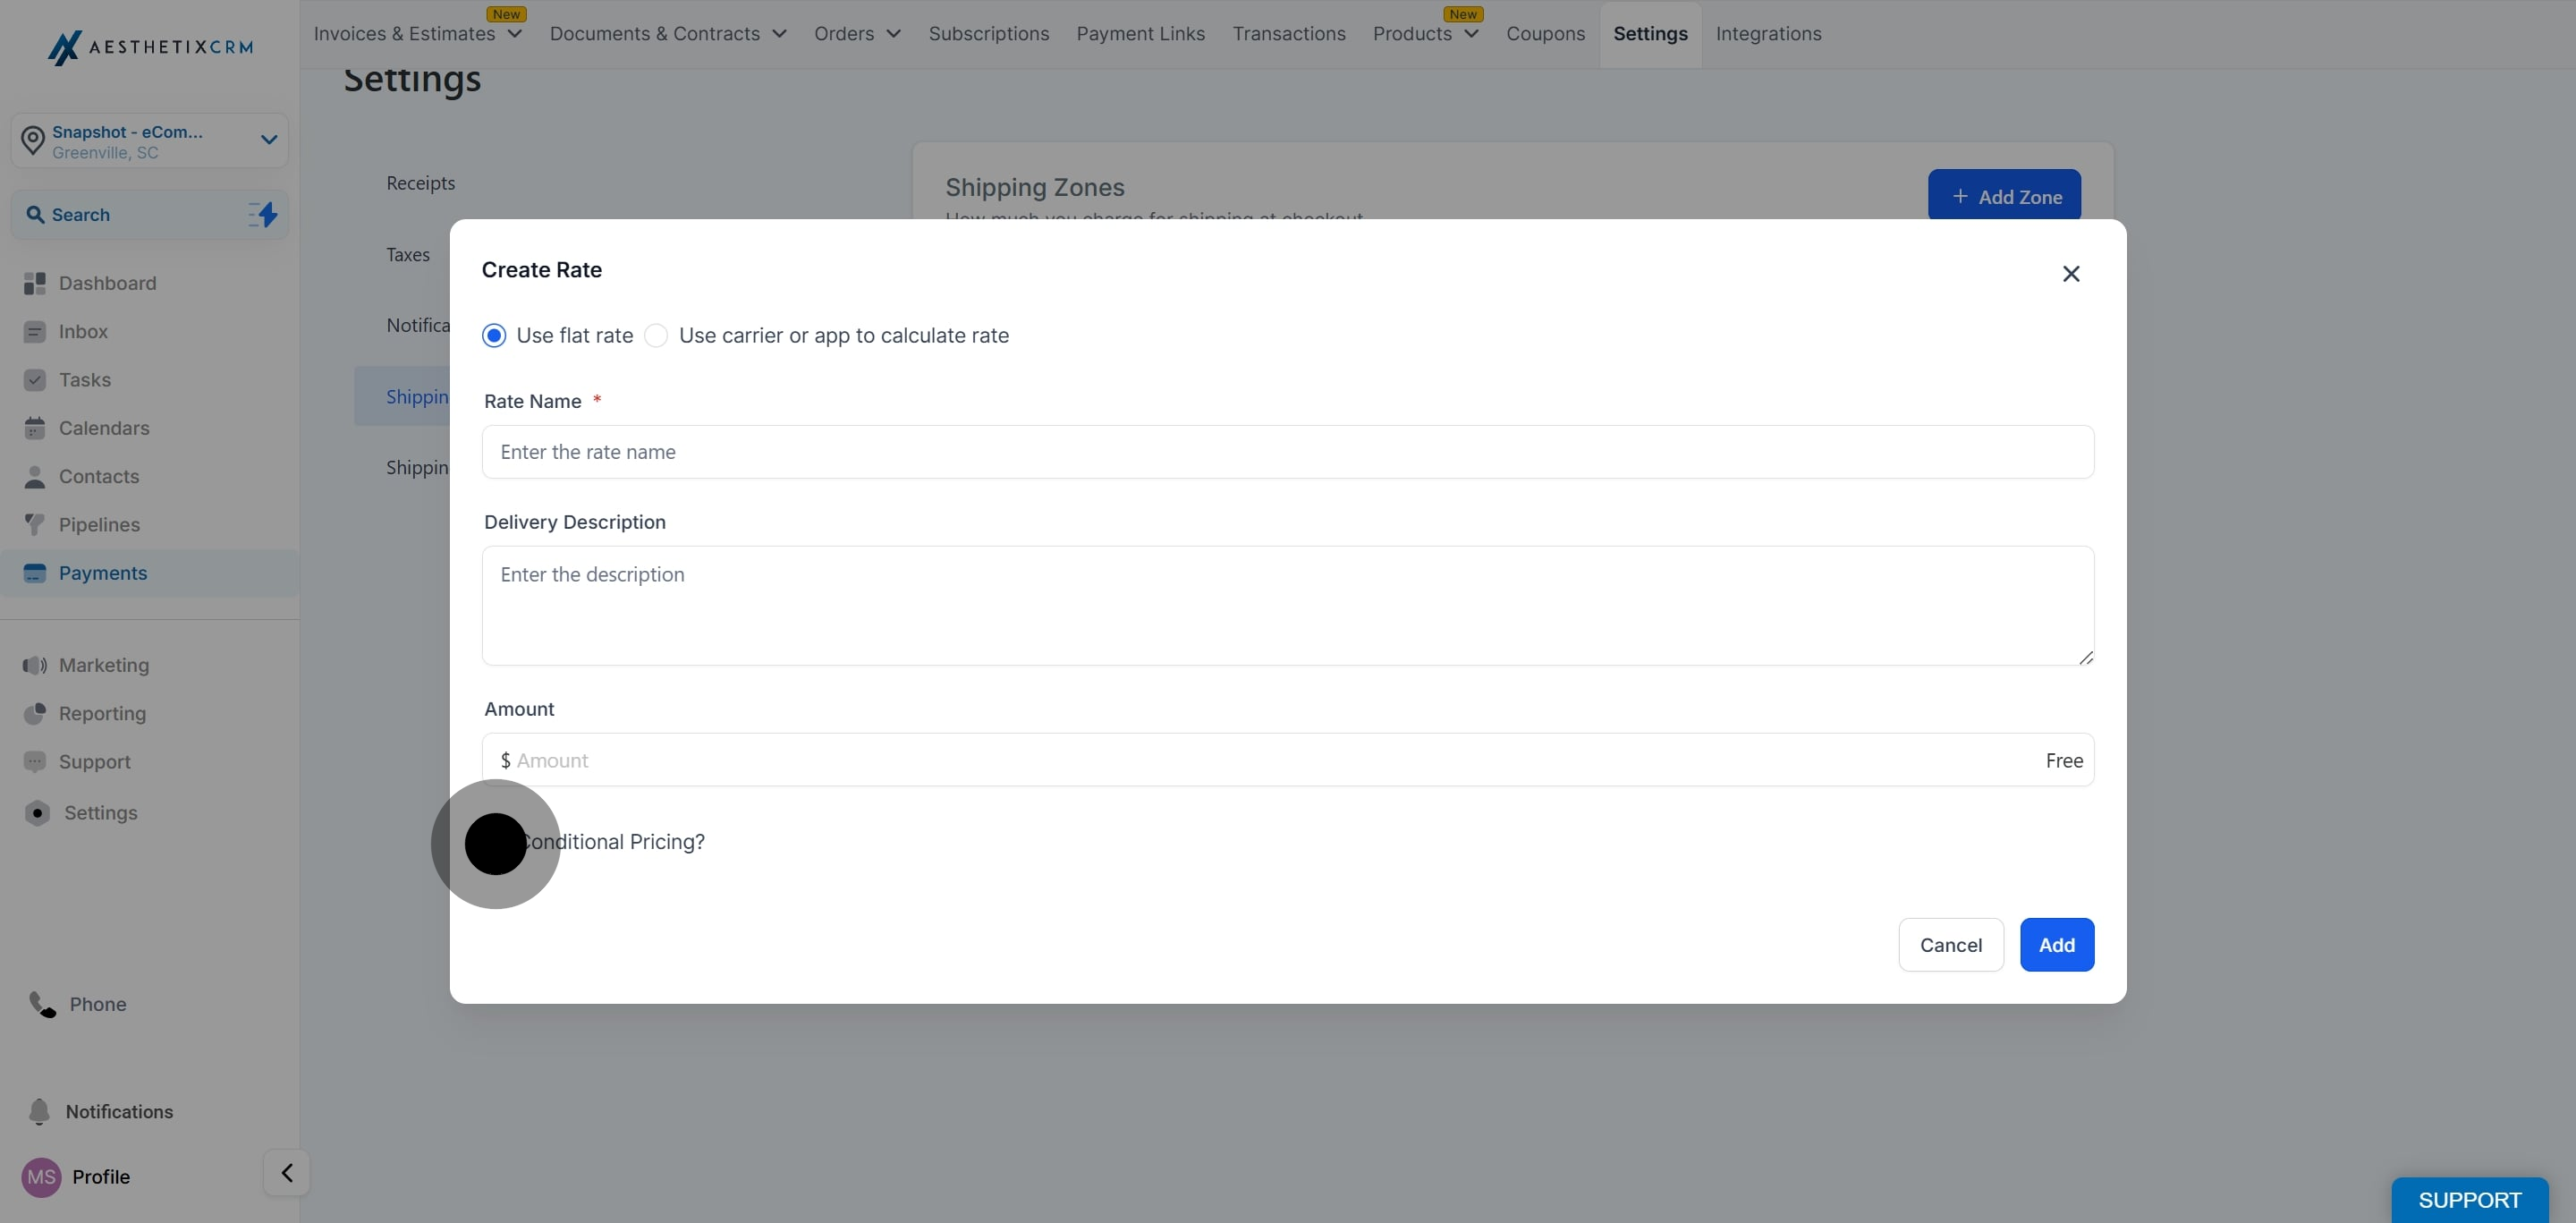This screenshot has height=1223, width=2576.
Task: Open the Reporting pie chart icon
Action: pos(35,714)
